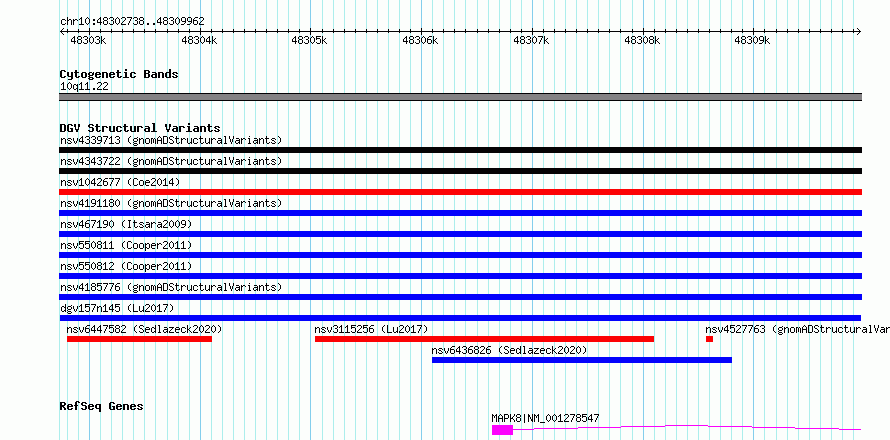Open the nsv4191180 (gnomADStructuralVariants) label

(171, 203)
